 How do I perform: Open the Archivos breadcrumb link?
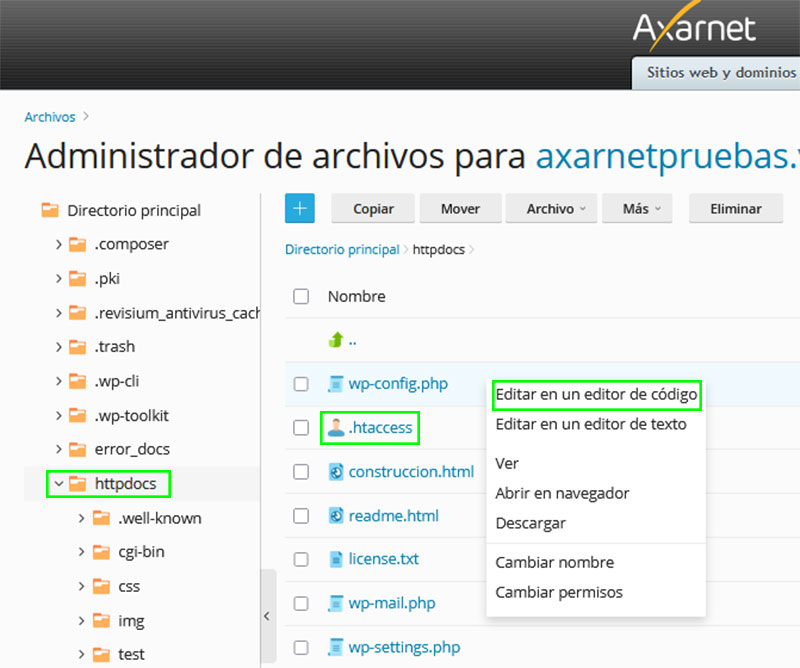(x=50, y=117)
